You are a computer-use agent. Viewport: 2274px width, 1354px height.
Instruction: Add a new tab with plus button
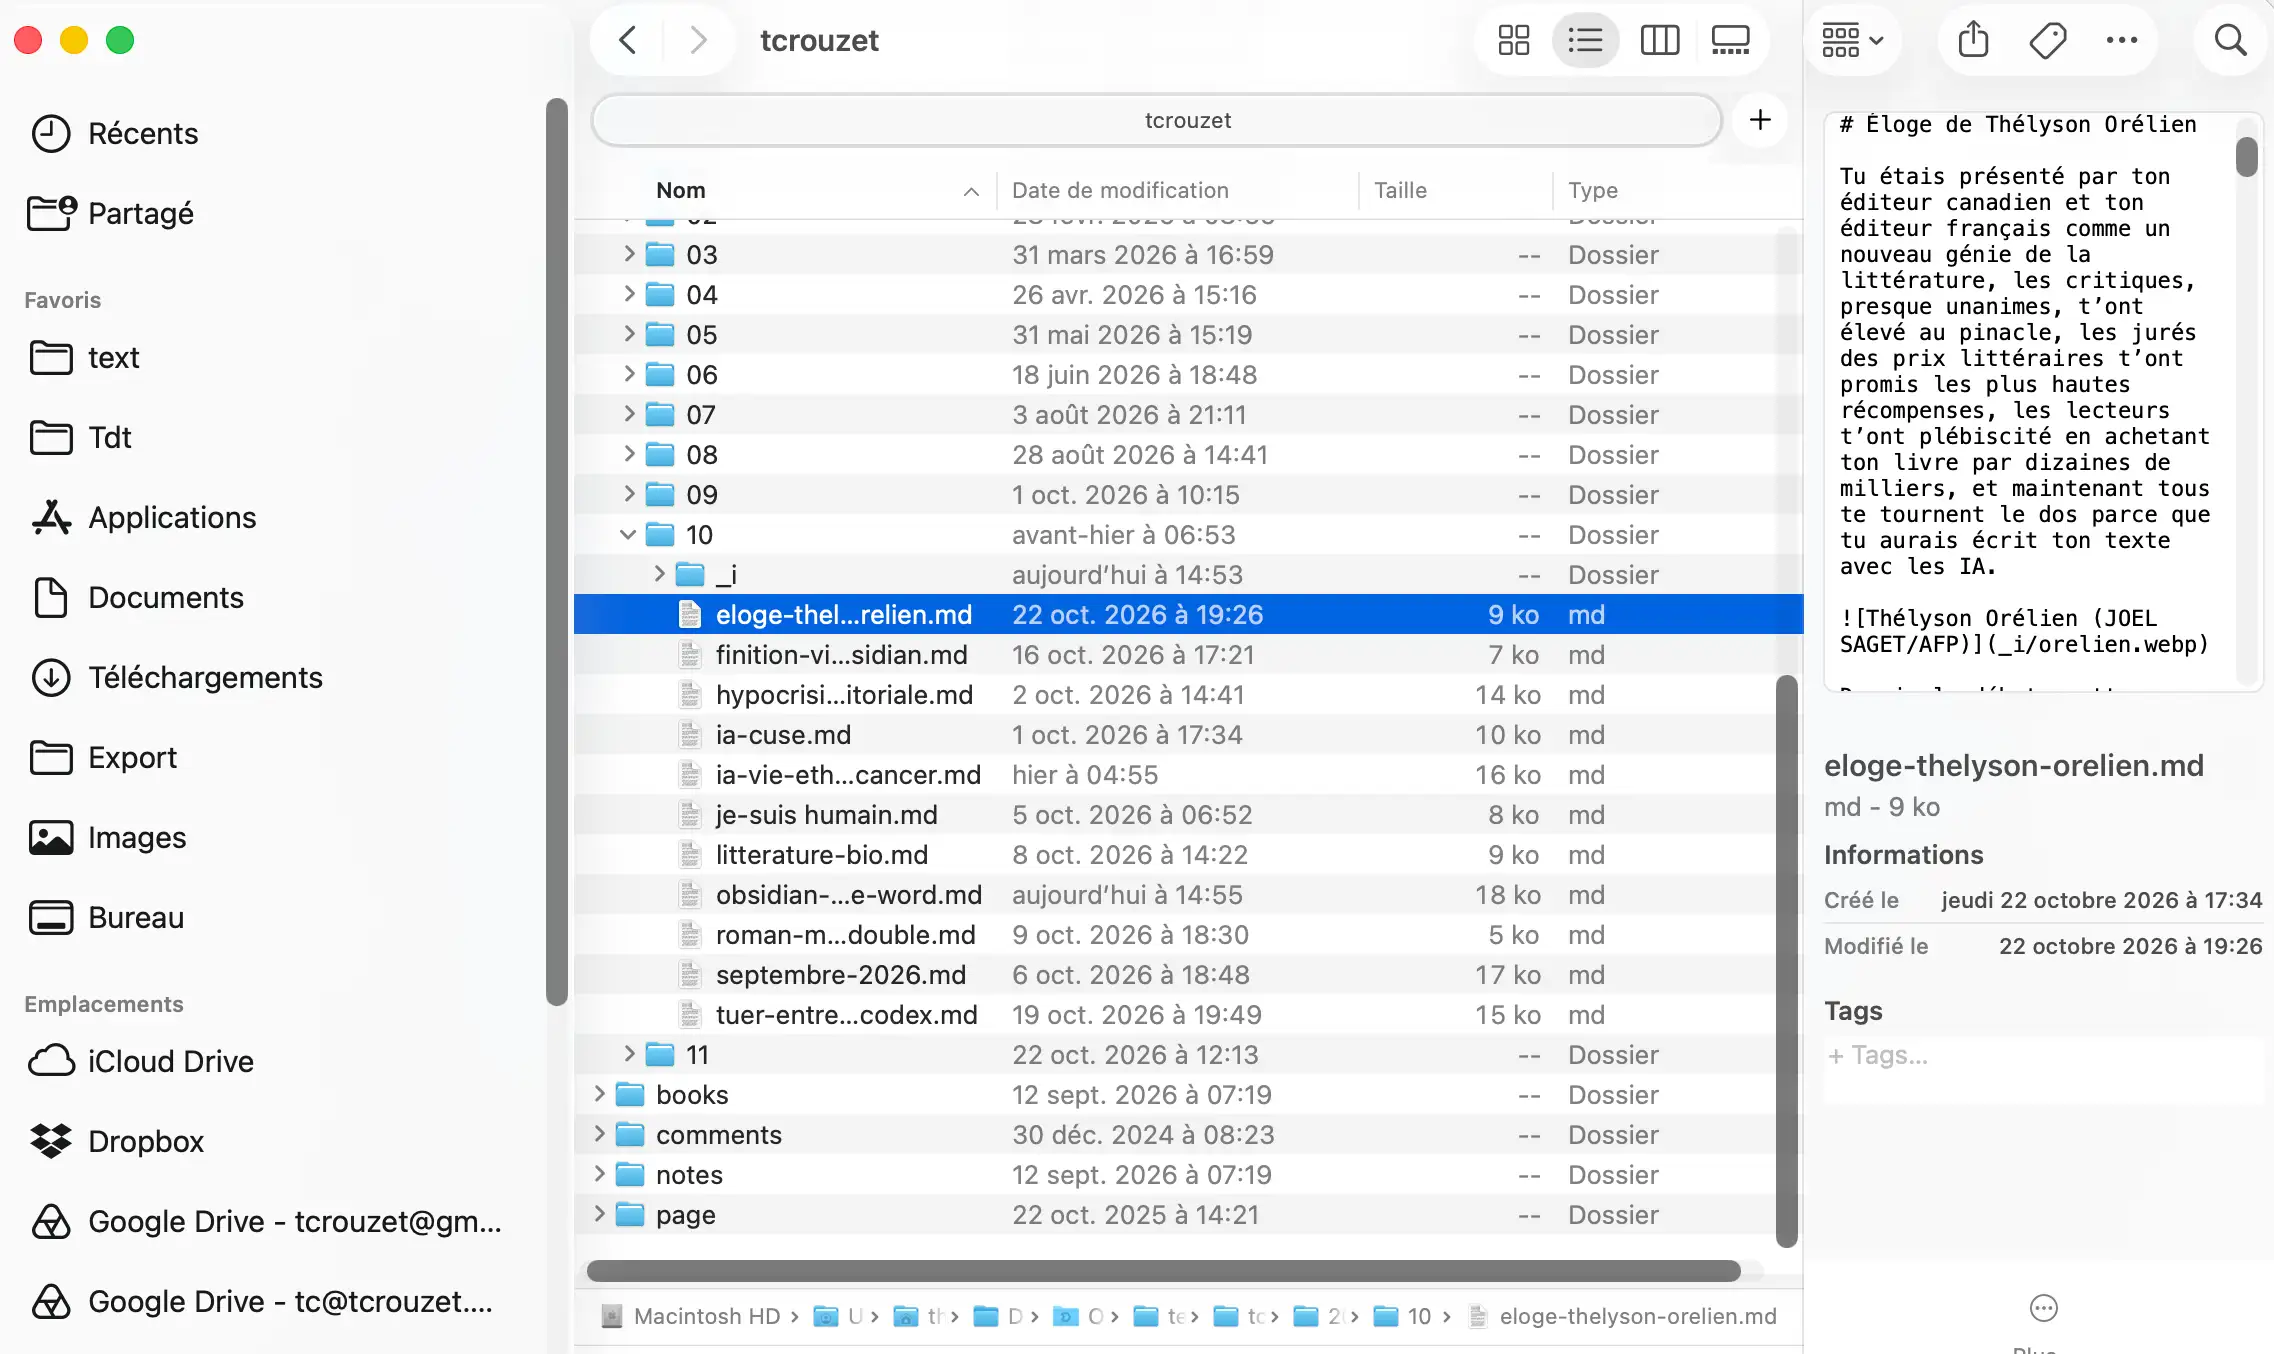tap(1760, 121)
